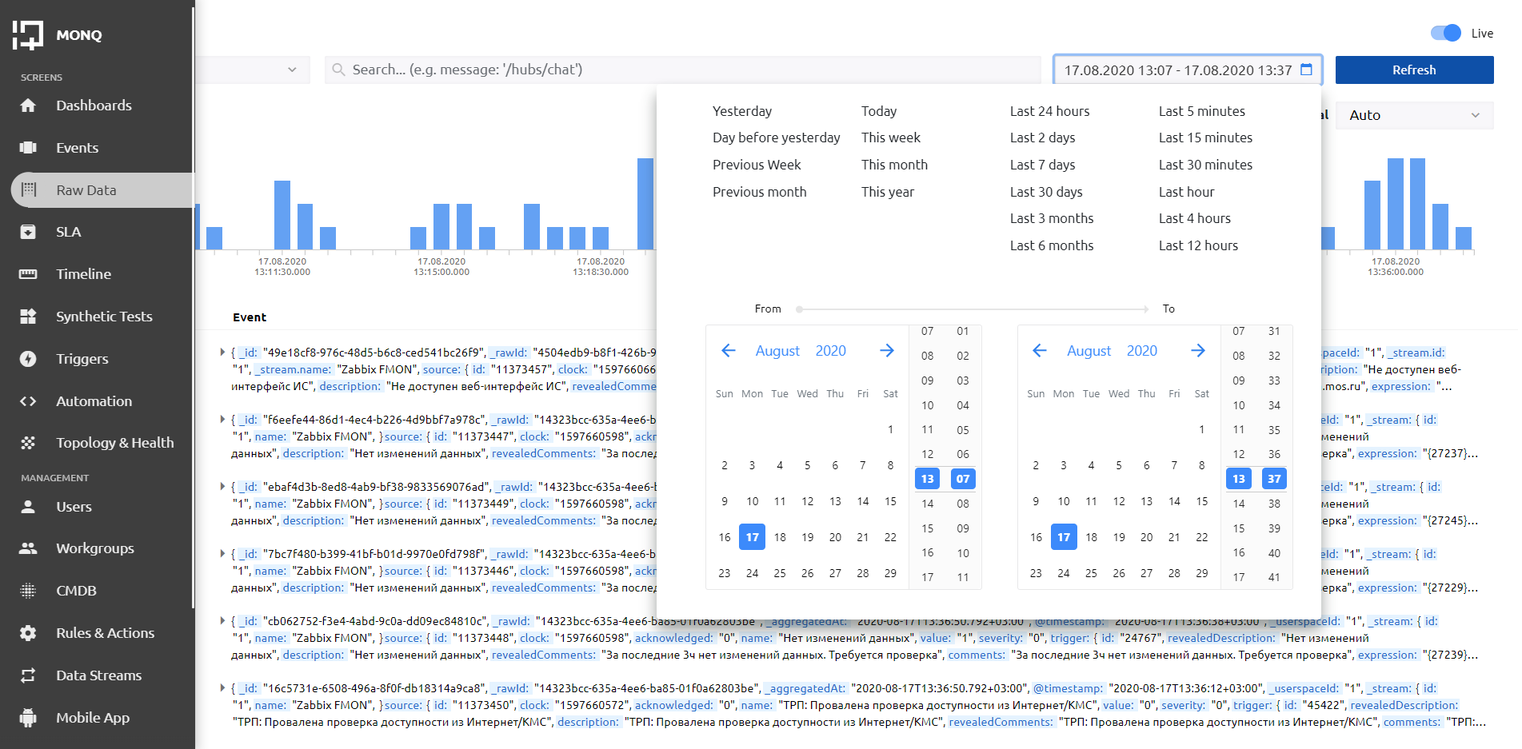Go to previous month in To calendar
The width and height of the screenshot is (1522, 749).
1039,350
